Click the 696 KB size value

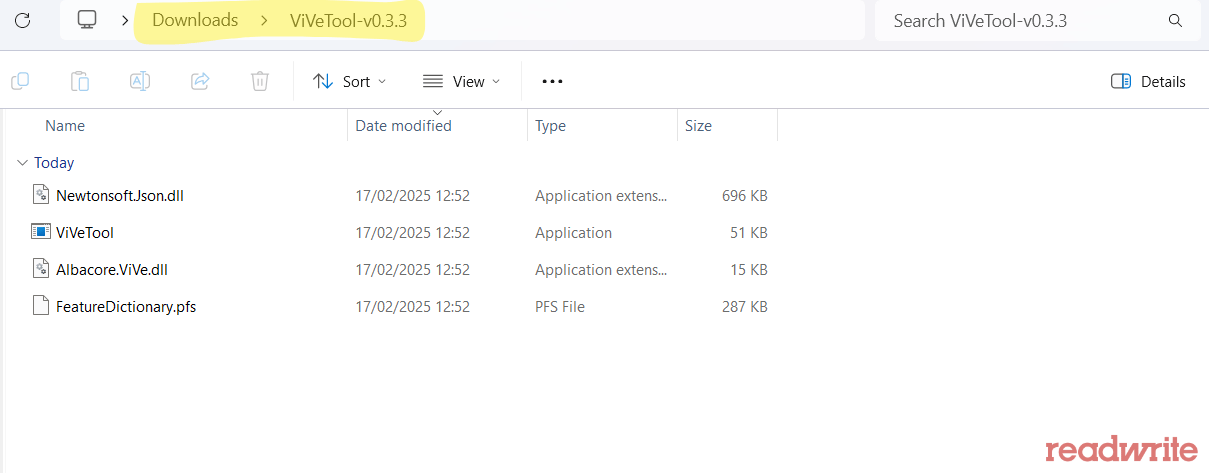point(744,195)
